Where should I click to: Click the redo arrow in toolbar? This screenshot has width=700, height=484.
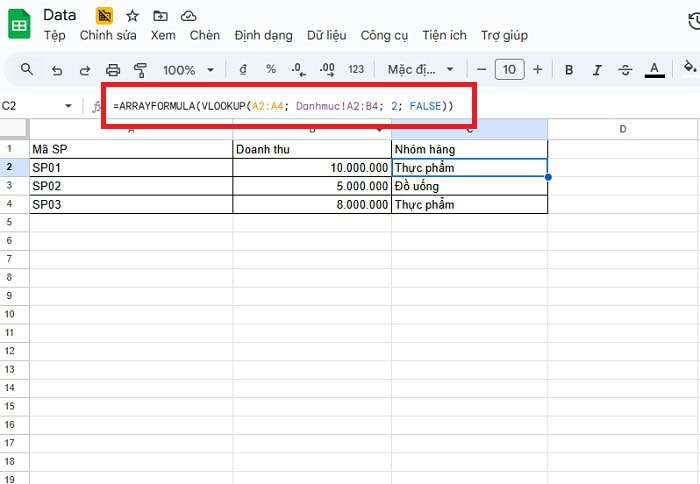(x=85, y=70)
